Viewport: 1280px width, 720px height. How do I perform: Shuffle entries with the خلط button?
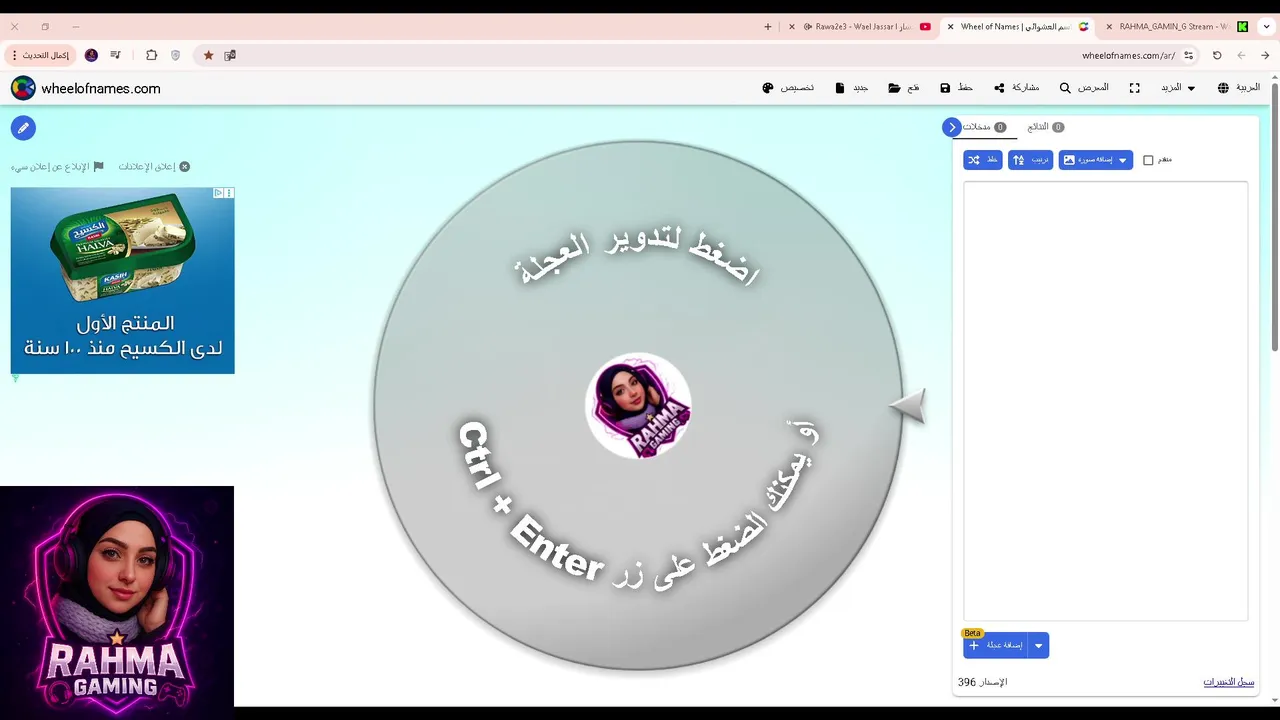click(983, 160)
